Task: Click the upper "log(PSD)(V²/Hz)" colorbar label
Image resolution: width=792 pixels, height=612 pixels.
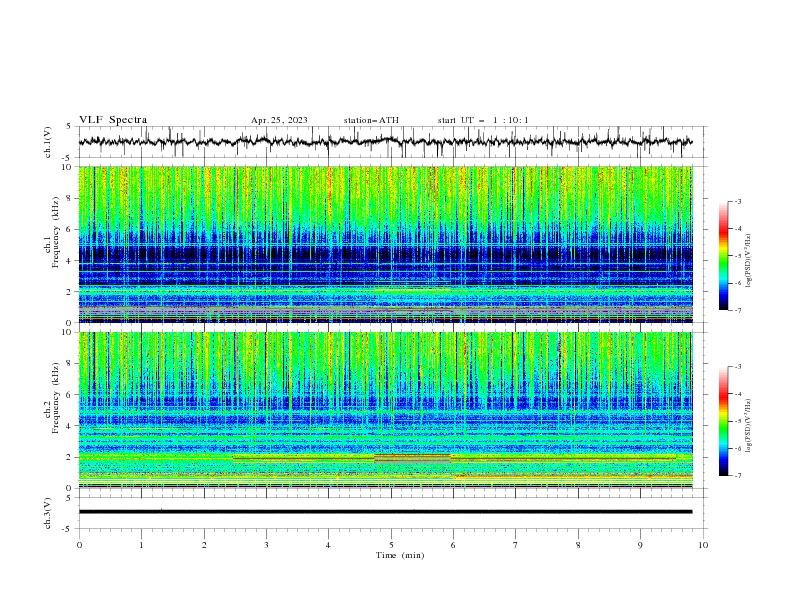Action: [749, 261]
